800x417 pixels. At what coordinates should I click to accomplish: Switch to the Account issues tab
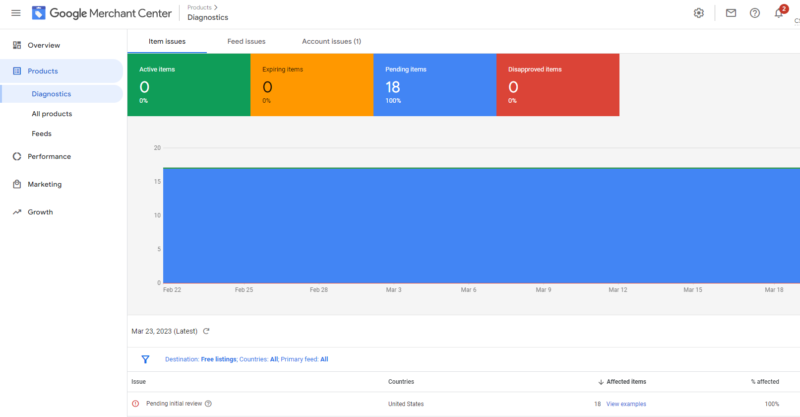(331, 41)
